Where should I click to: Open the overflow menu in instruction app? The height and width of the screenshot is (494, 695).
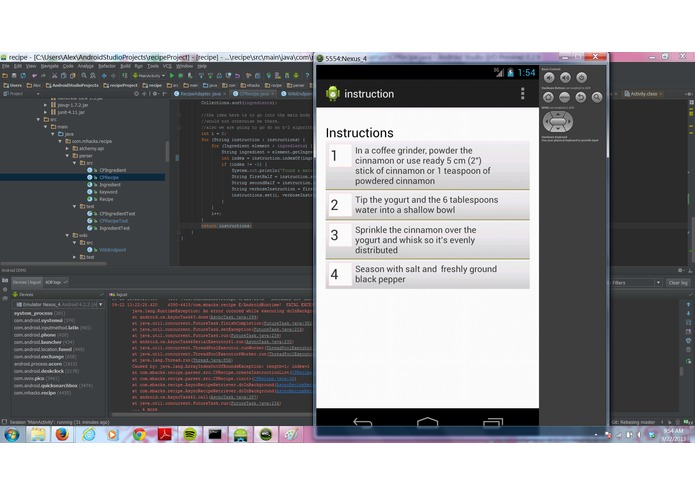523,93
